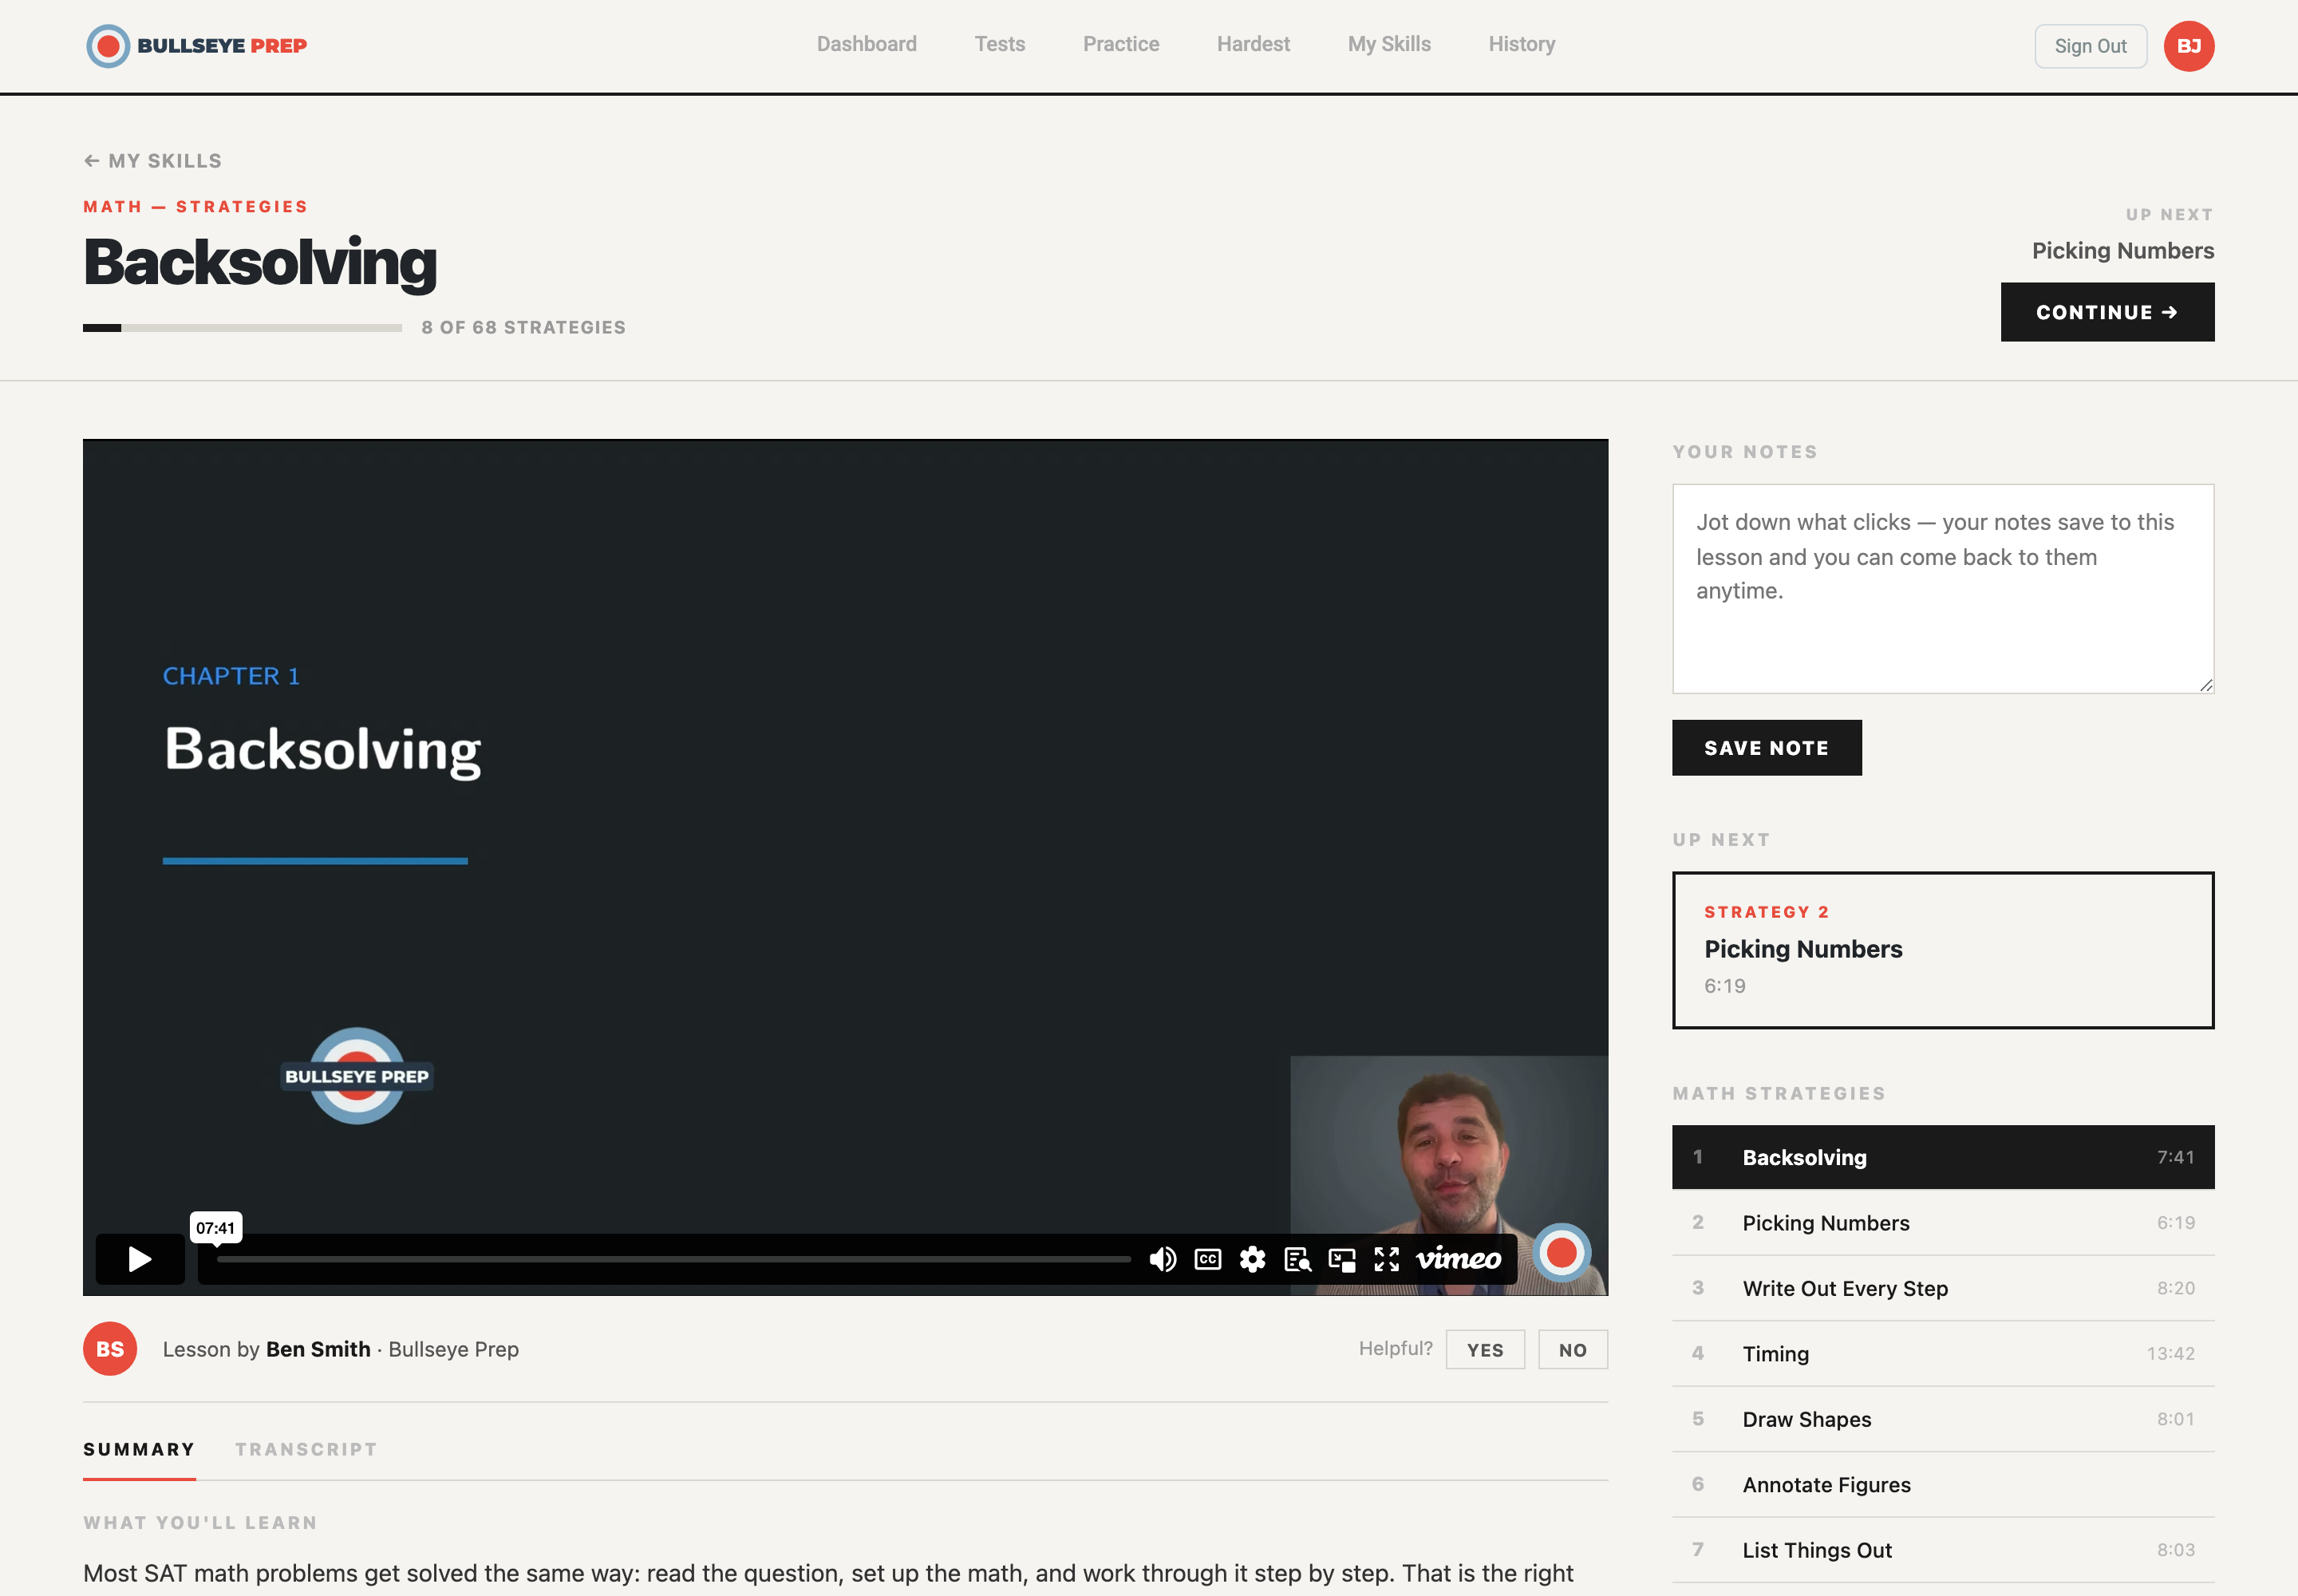2298x1596 pixels.
Task: Open the transcript search icon in player
Action: 1297,1259
